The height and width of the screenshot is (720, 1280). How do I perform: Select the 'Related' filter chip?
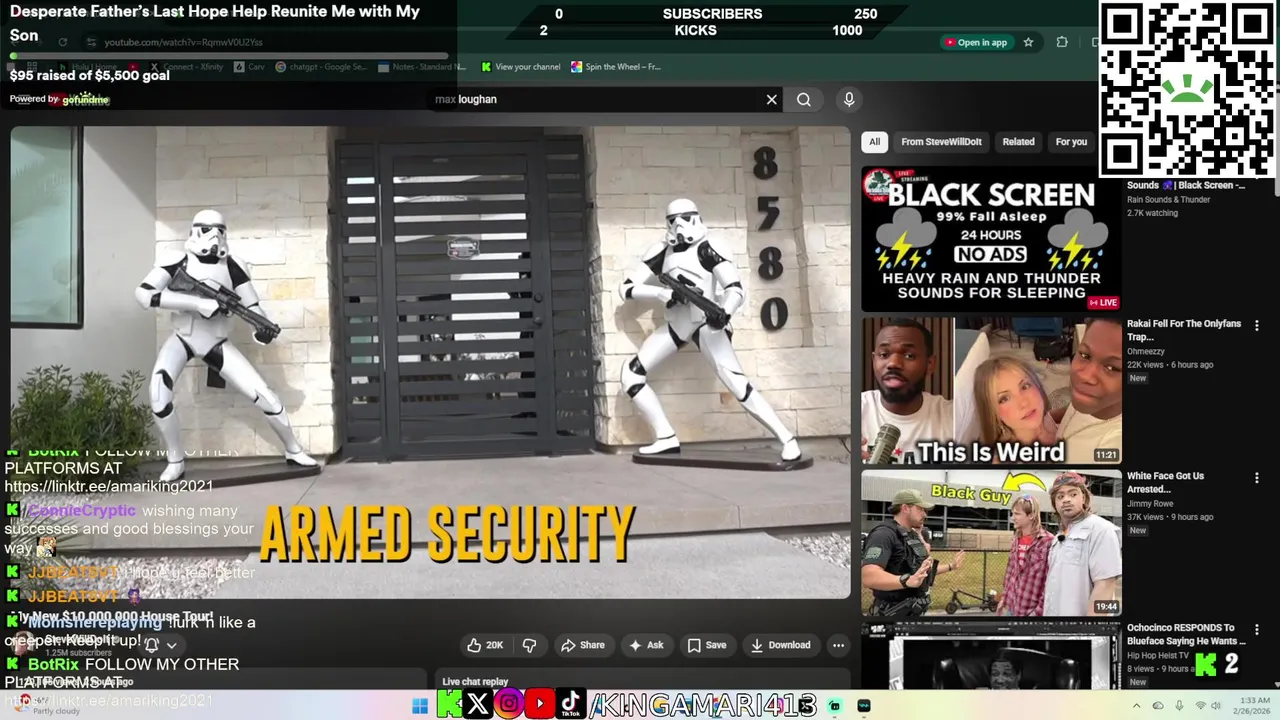(1018, 142)
